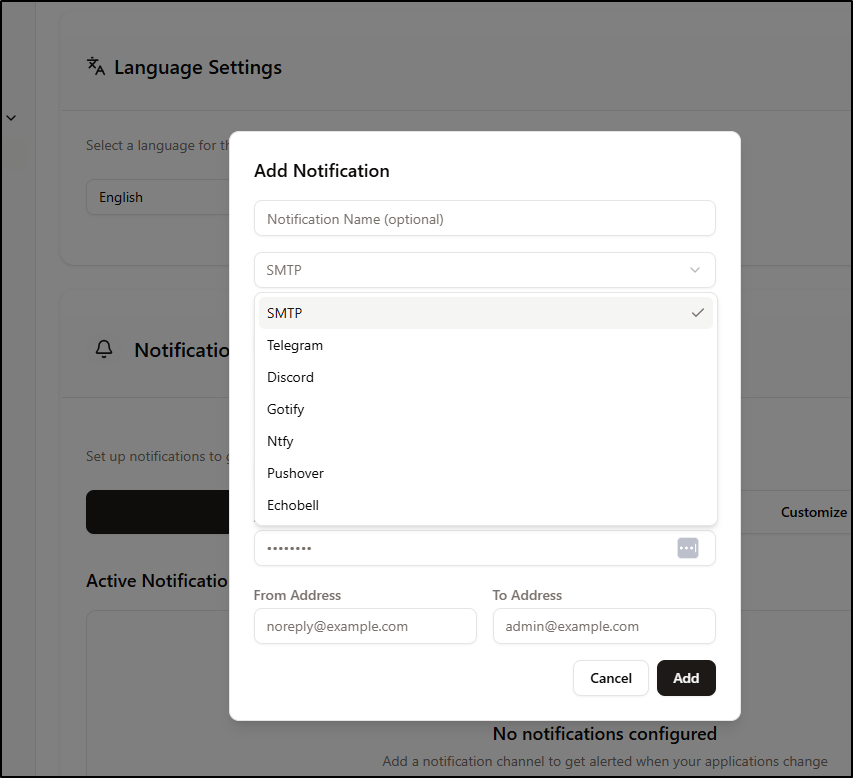Click the checkmark next to SMTP
This screenshot has width=853, height=778.
point(697,313)
